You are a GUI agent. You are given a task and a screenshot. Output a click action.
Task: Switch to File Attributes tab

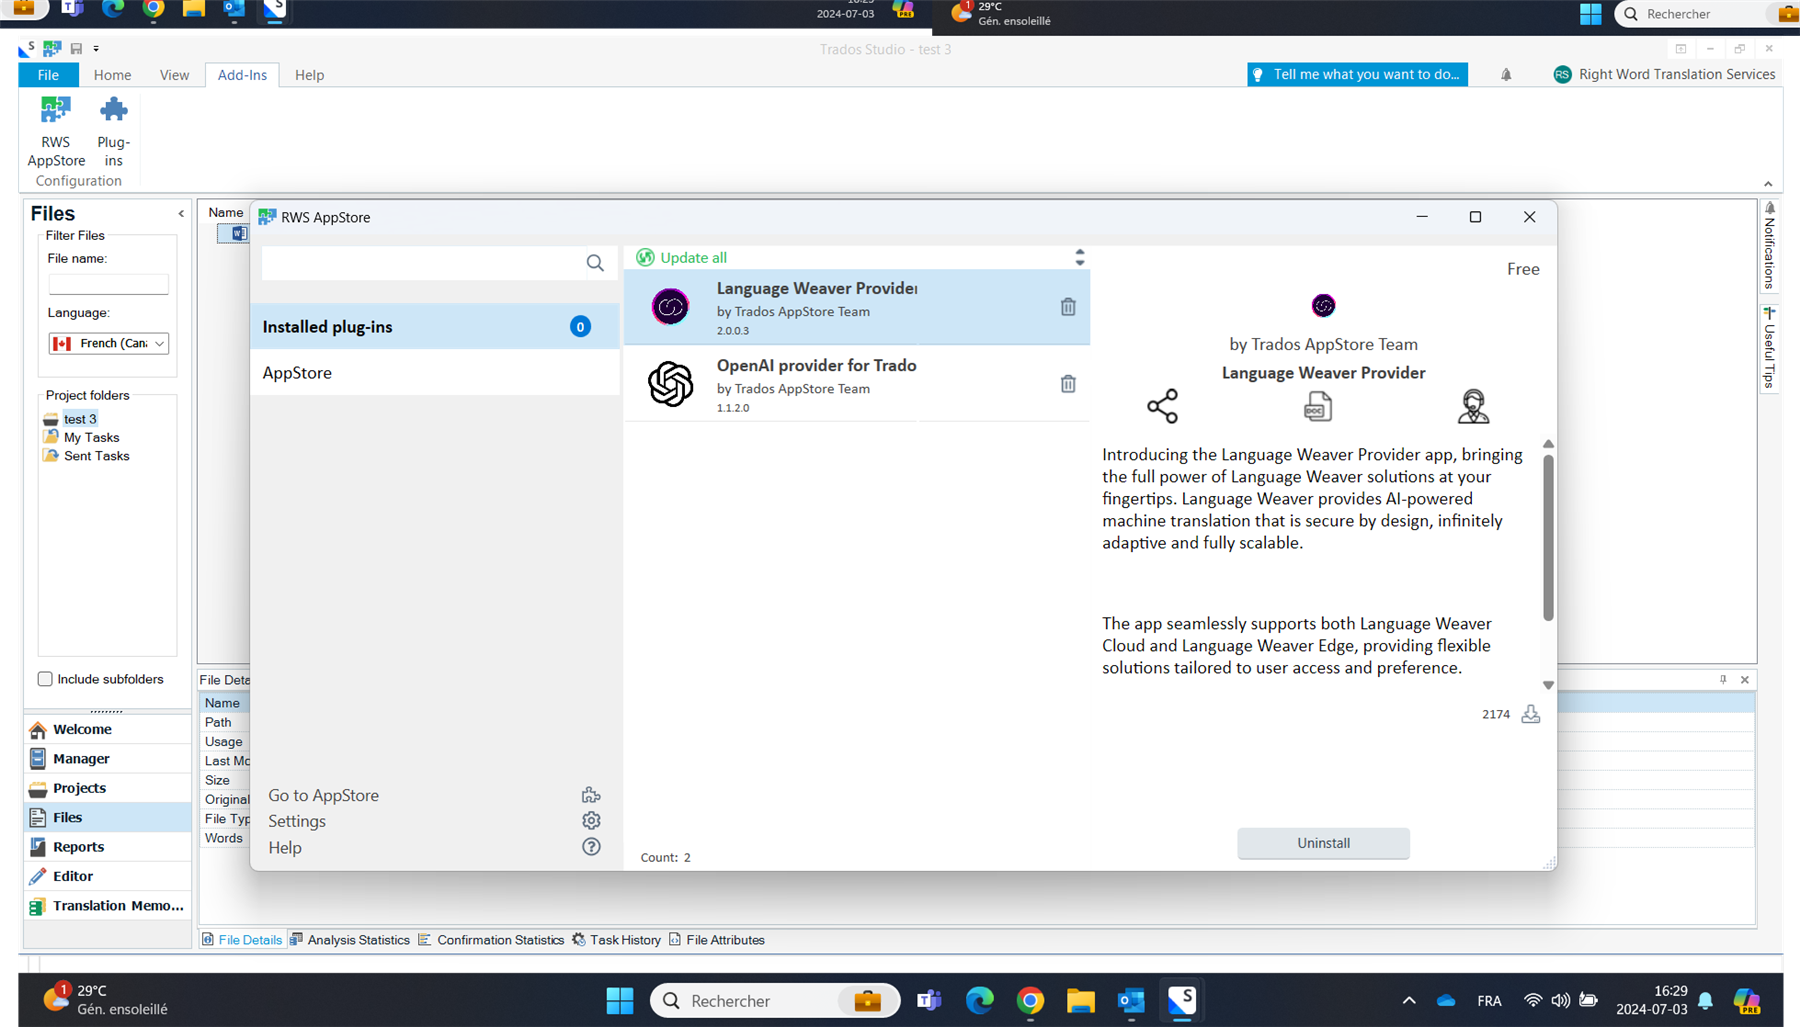point(717,940)
